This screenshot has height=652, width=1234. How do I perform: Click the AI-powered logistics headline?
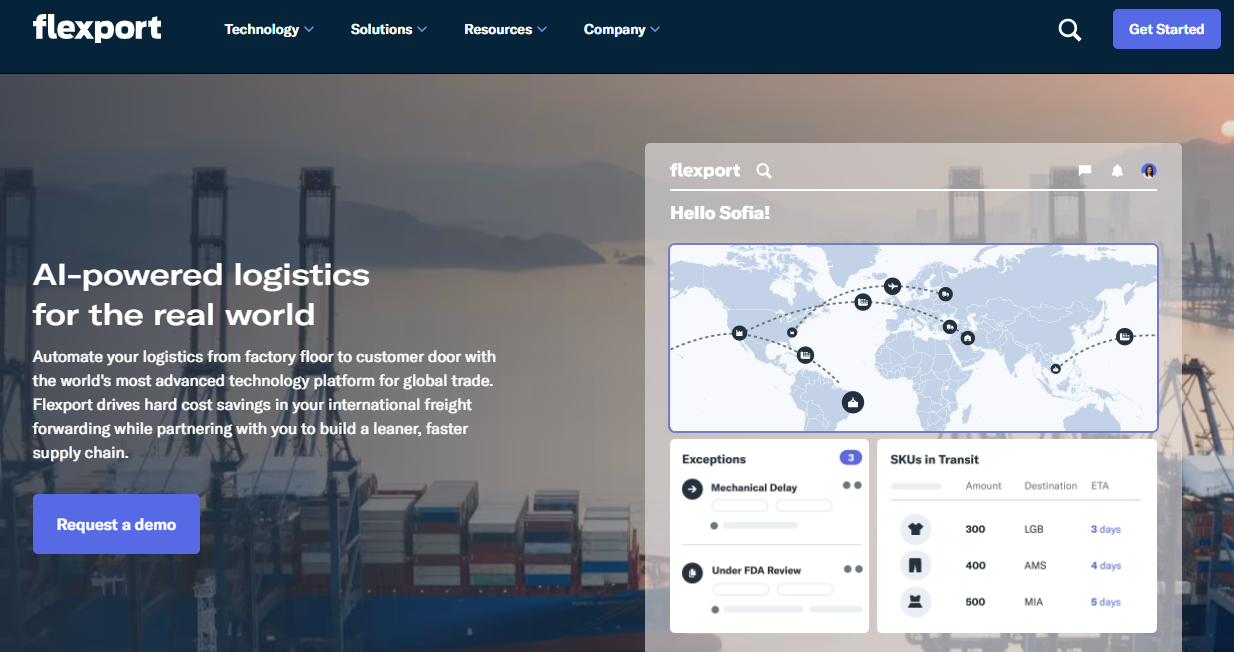coord(201,294)
